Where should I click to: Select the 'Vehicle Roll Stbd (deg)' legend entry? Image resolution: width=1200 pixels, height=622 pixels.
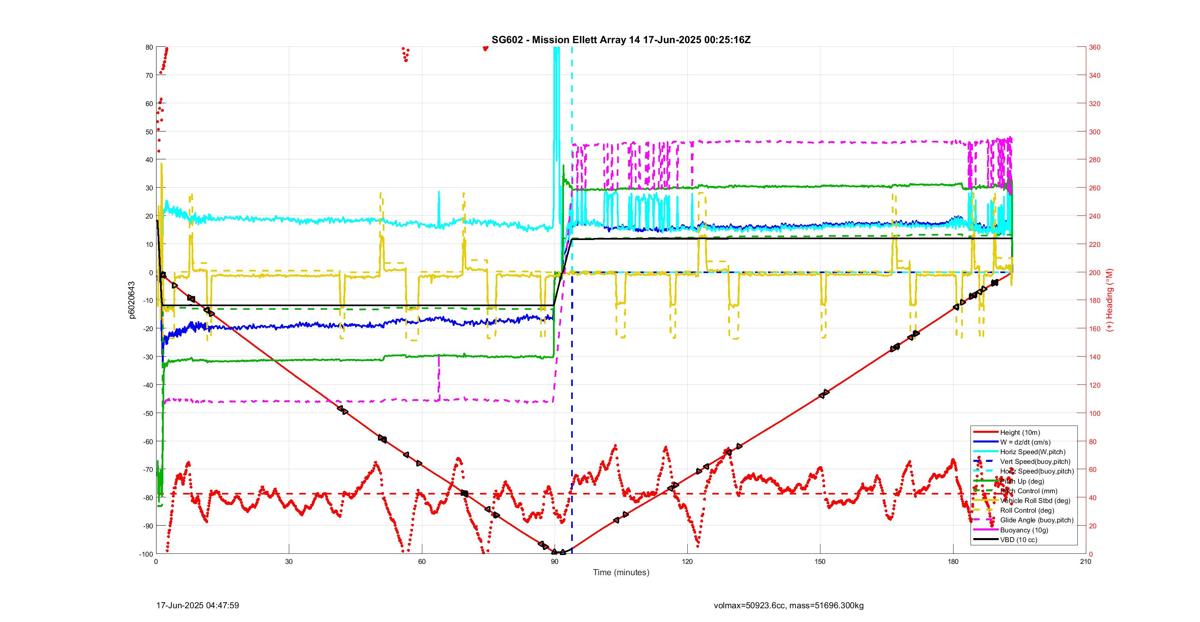point(1035,500)
